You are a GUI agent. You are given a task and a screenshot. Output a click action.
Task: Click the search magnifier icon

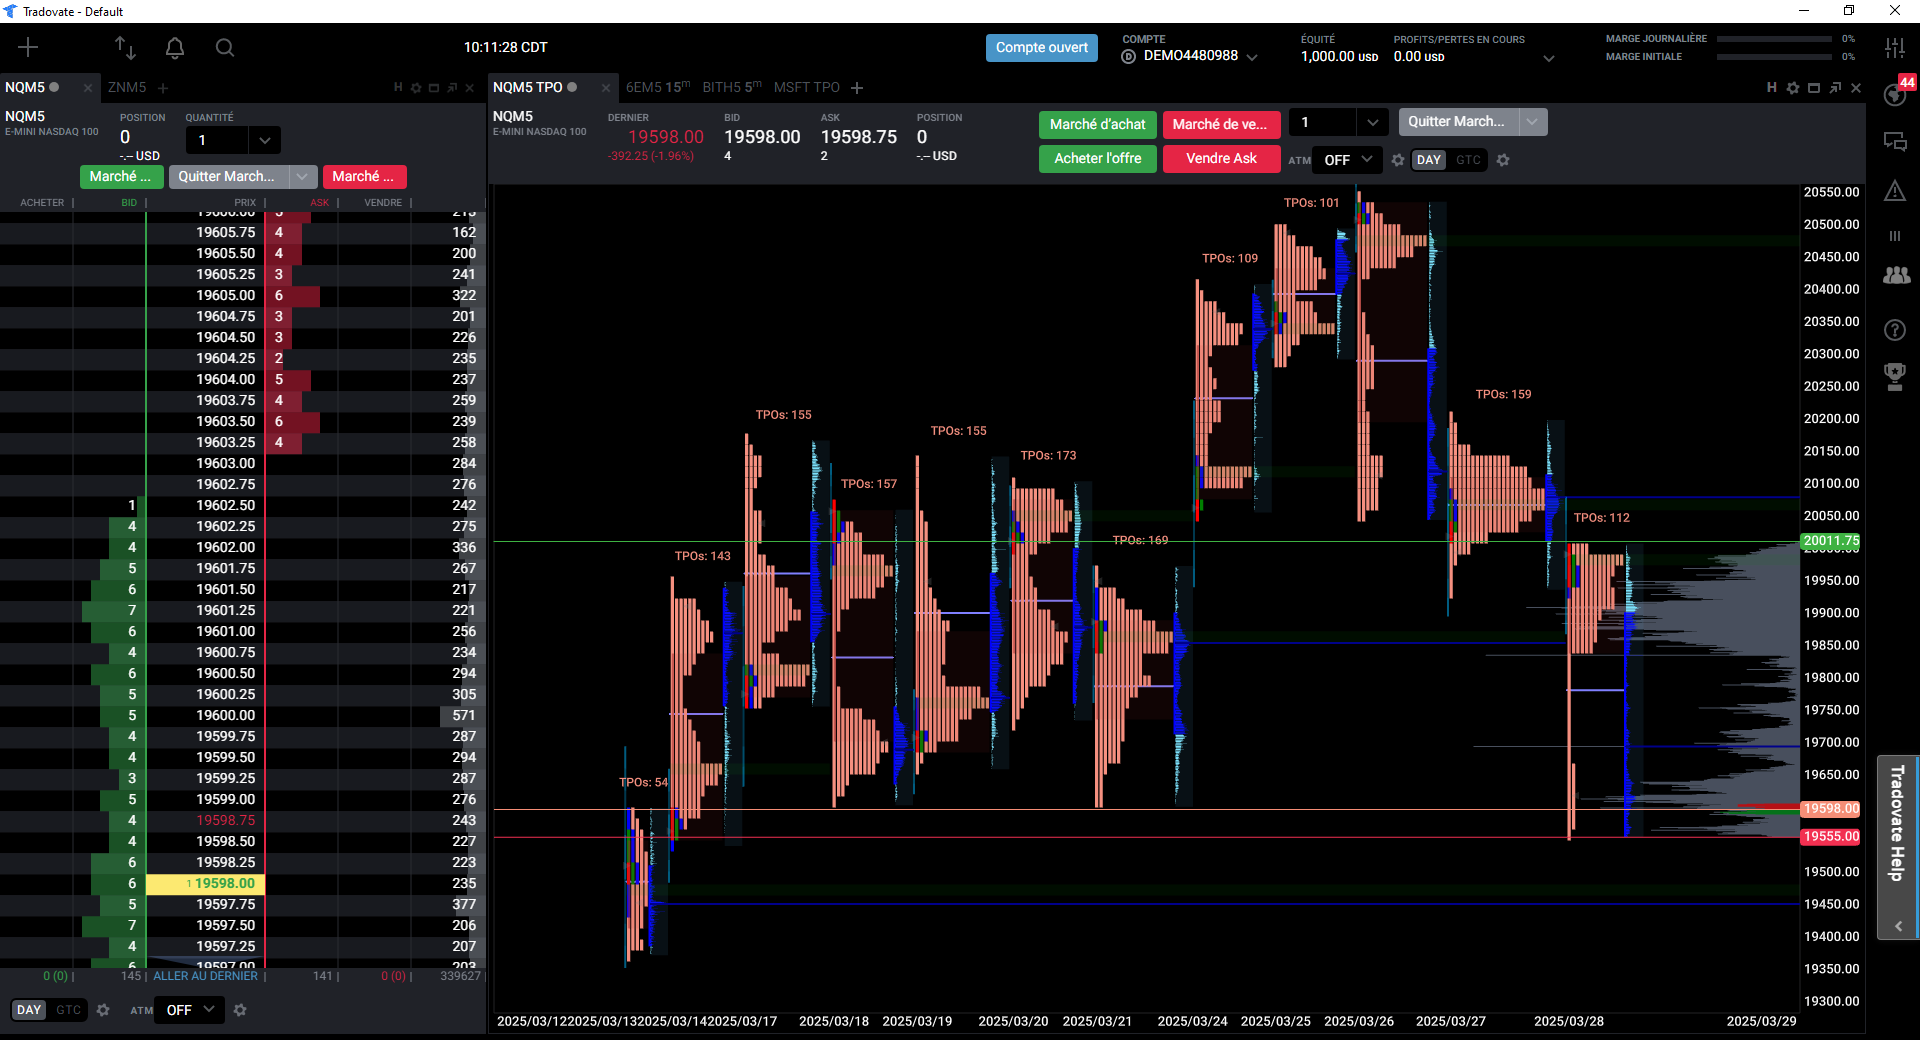coord(225,47)
